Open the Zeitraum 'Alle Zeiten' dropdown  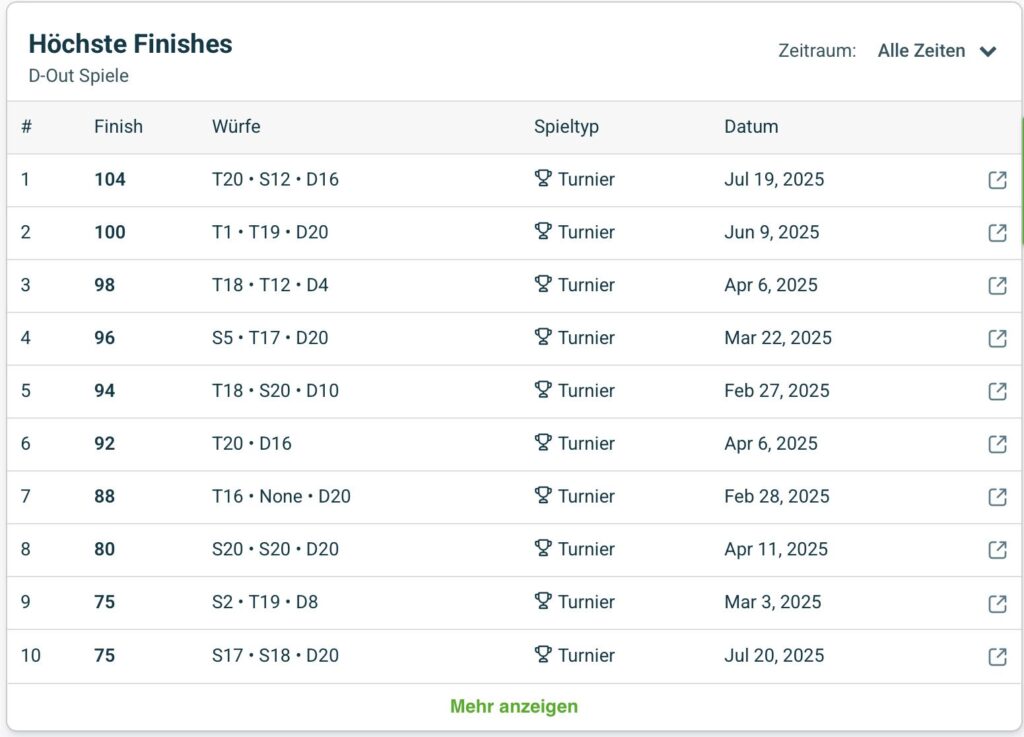tap(921, 51)
